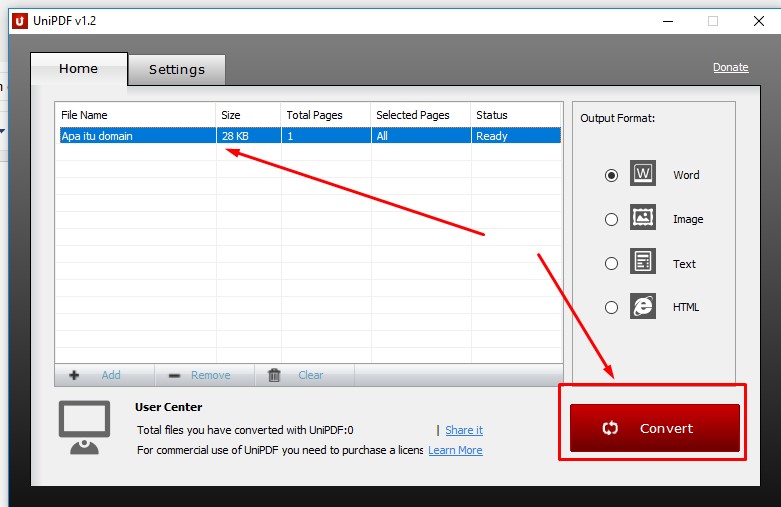
Task: Click the Total Pages column header
Action: [326, 115]
